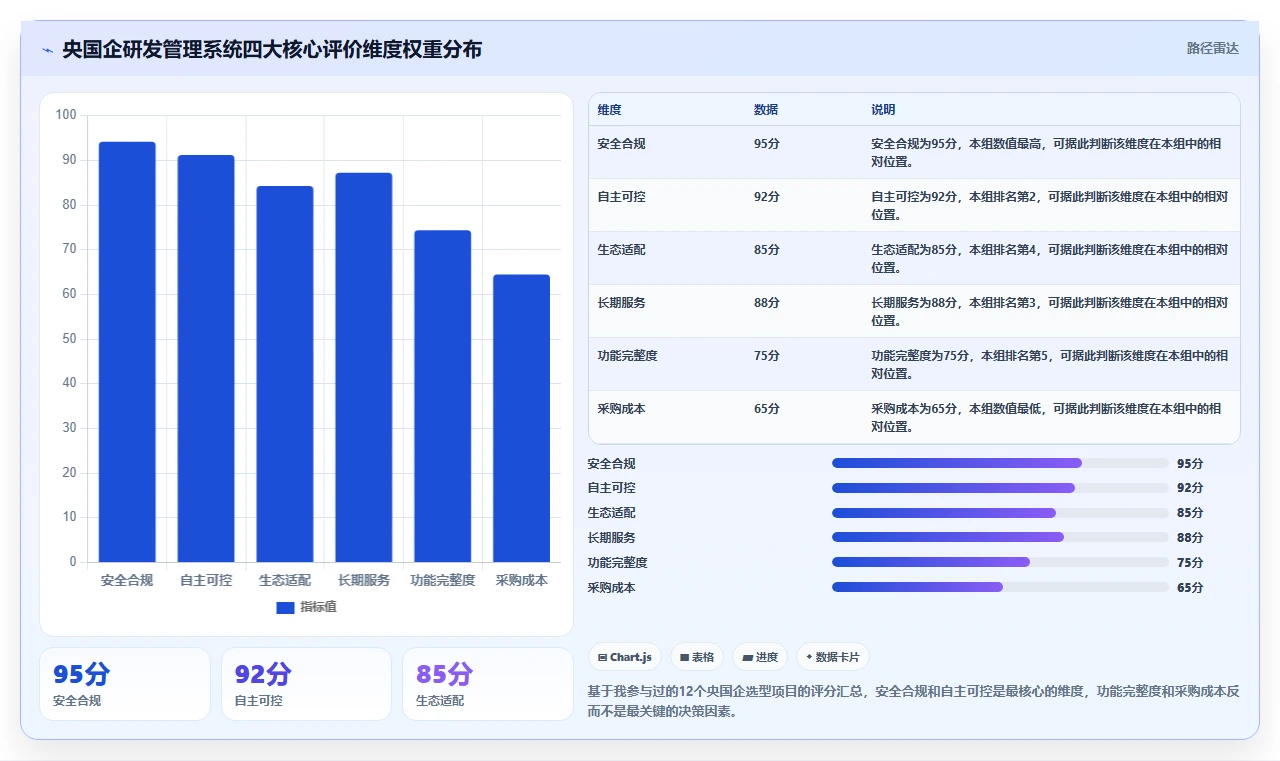This screenshot has height=761, width=1280.
Task: Click the 自主可控 progress bar
Action: [x=1000, y=488]
